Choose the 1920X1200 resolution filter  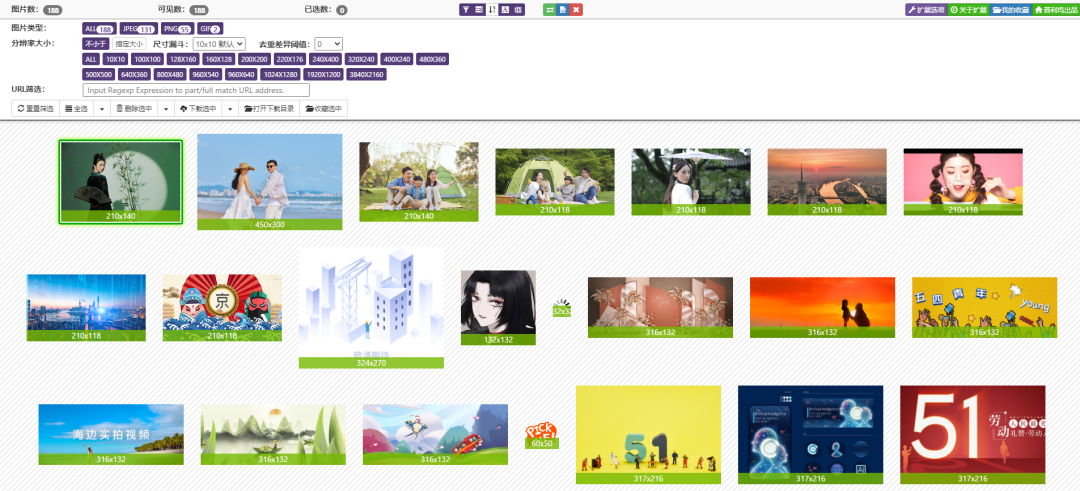(324, 74)
